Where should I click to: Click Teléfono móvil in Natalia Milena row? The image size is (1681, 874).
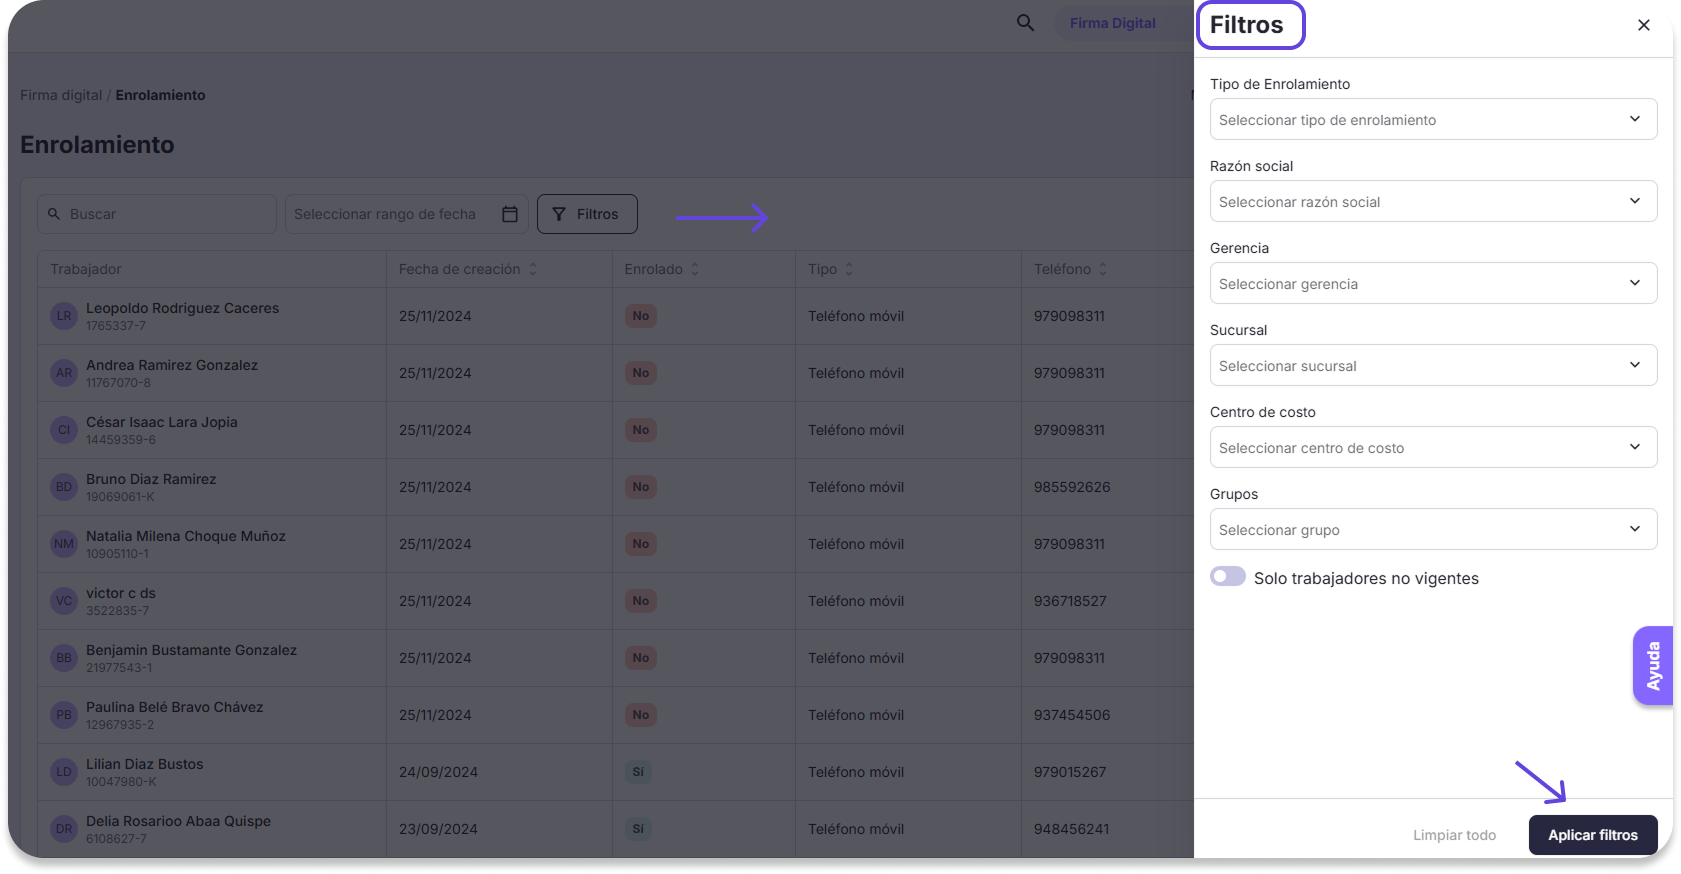pyautogui.click(x=856, y=544)
